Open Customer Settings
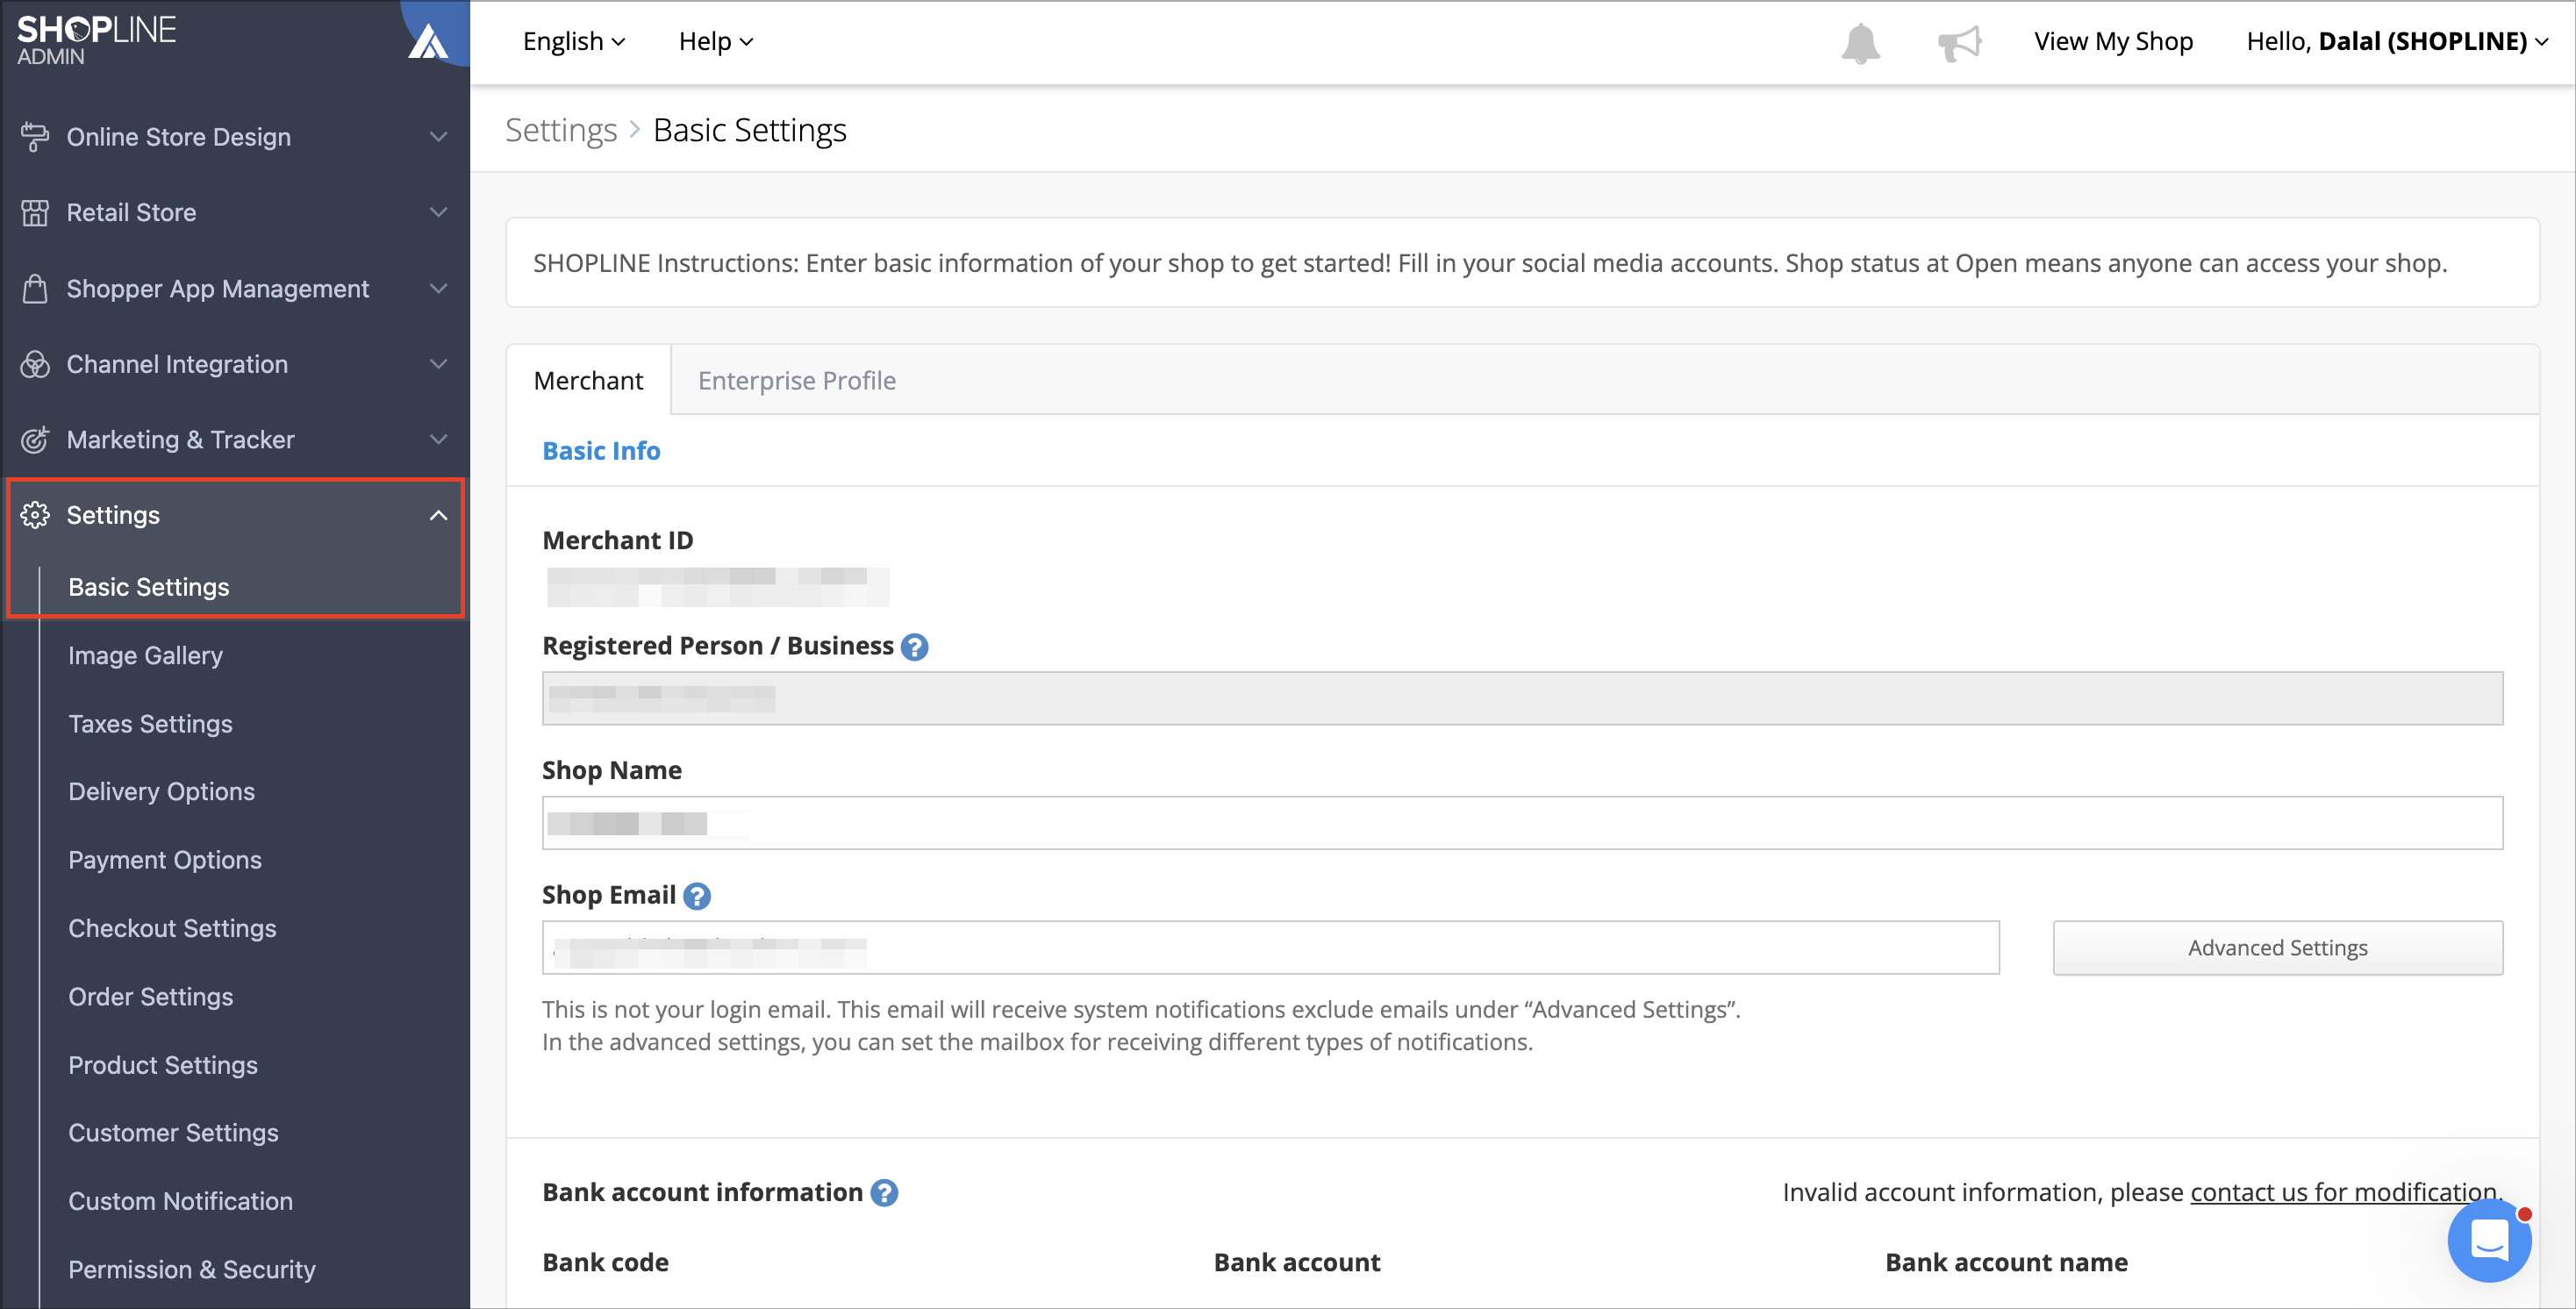This screenshot has height=1309, width=2576. click(173, 1133)
